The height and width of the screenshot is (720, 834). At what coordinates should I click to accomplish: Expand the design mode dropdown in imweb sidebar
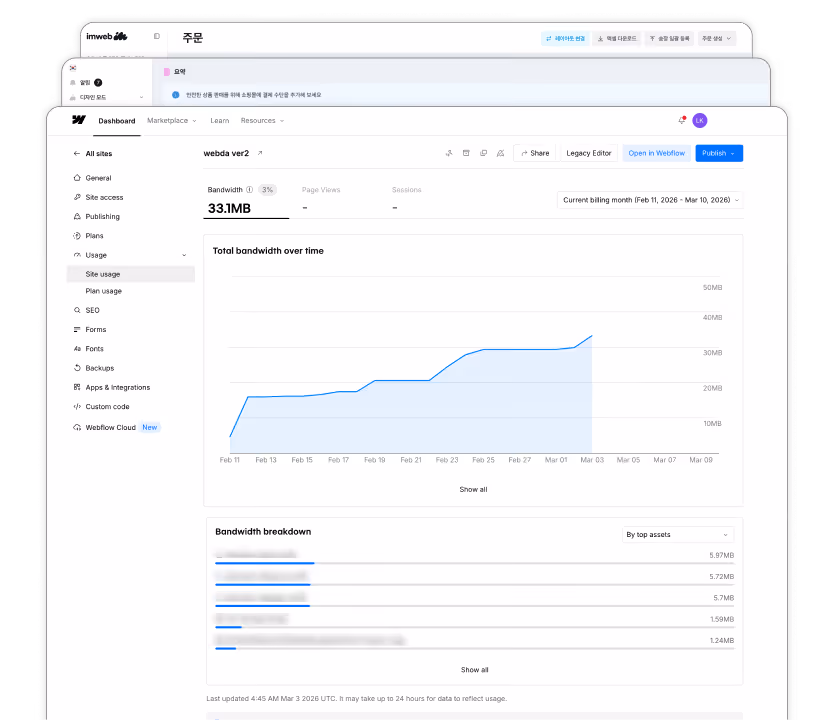(x=141, y=97)
